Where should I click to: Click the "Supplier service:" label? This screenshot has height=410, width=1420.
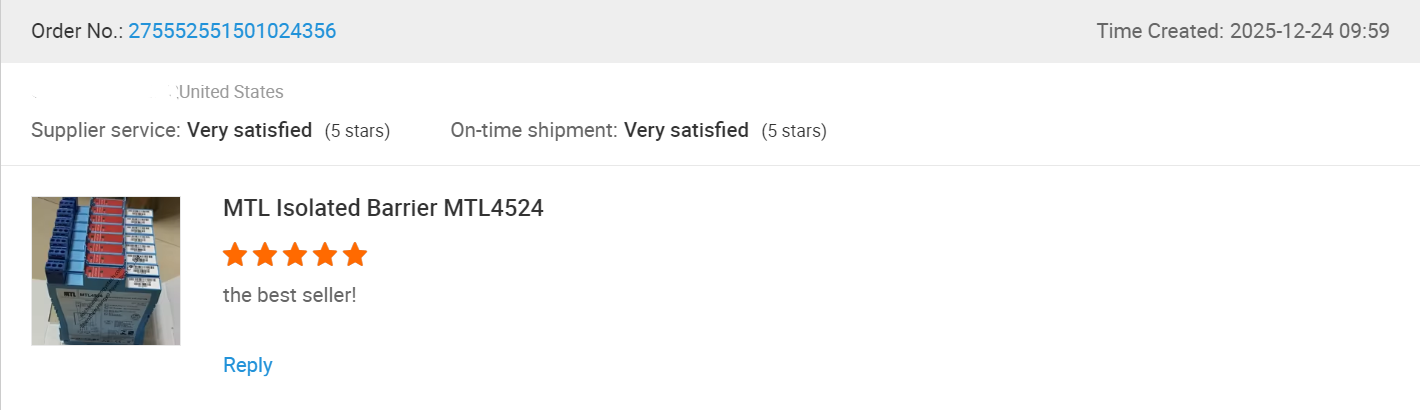(106, 130)
